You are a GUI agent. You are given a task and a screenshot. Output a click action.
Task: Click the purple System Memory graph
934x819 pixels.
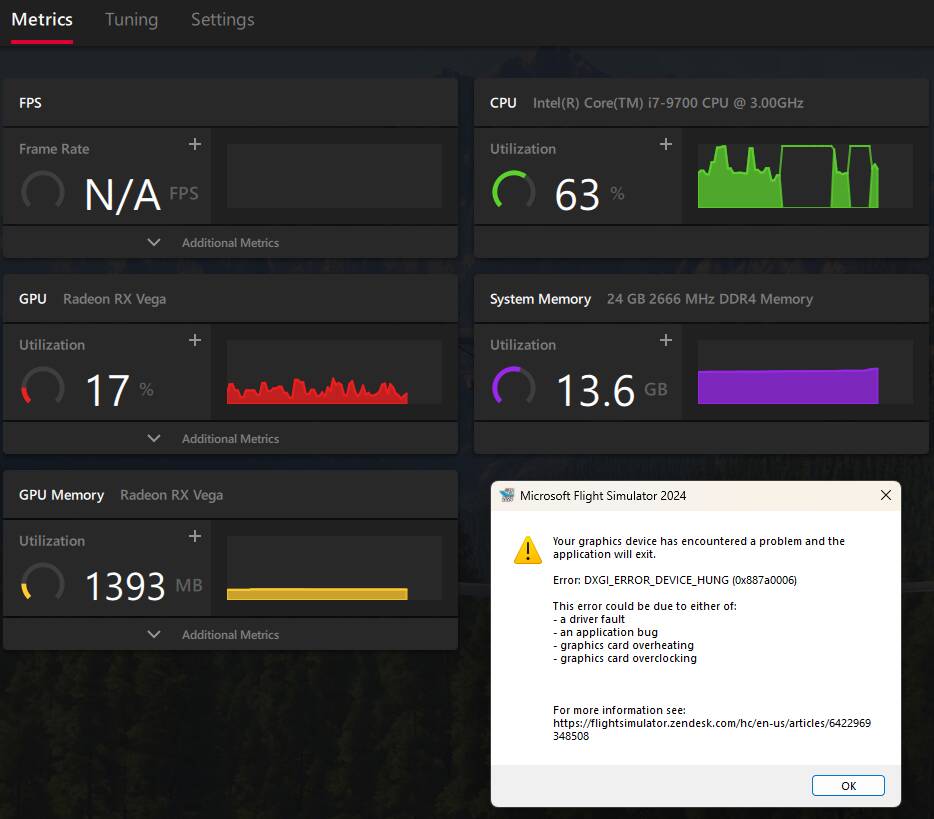pos(805,372)
